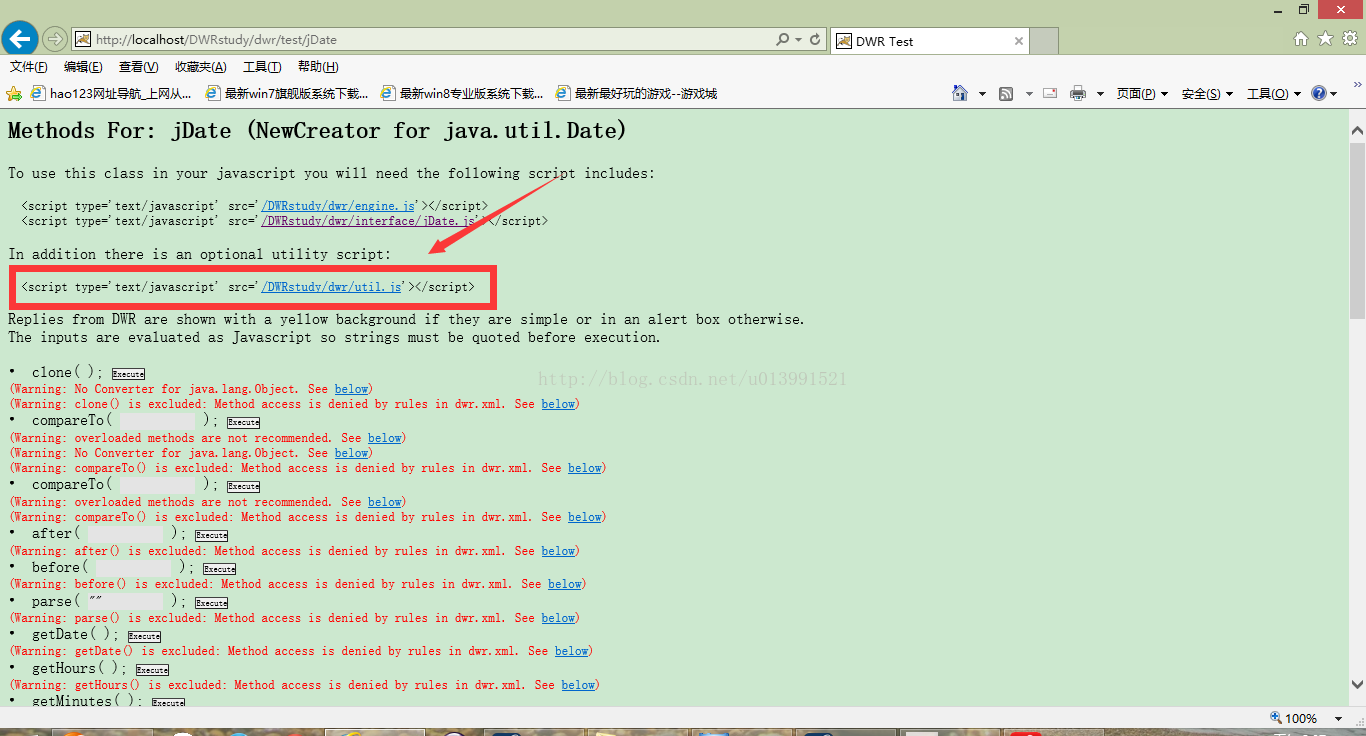Click the first compareTo( input field

[158, 421]
